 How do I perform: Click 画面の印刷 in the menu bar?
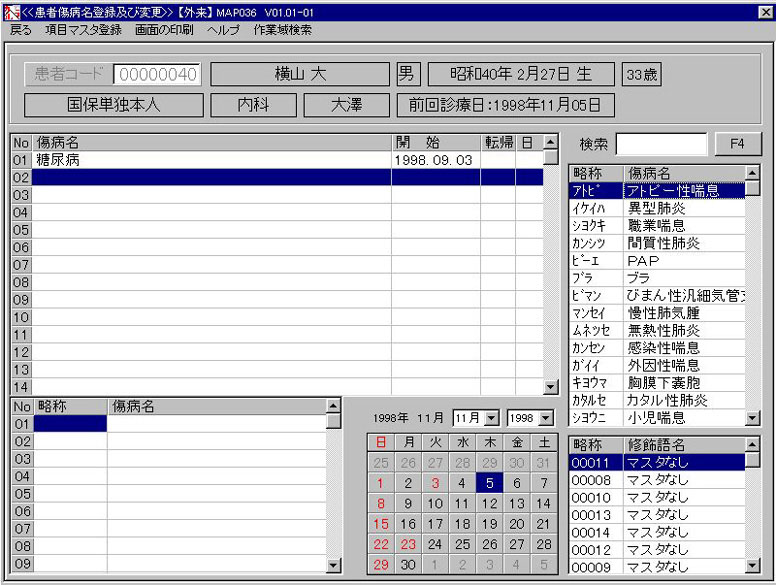click(164, 30)
